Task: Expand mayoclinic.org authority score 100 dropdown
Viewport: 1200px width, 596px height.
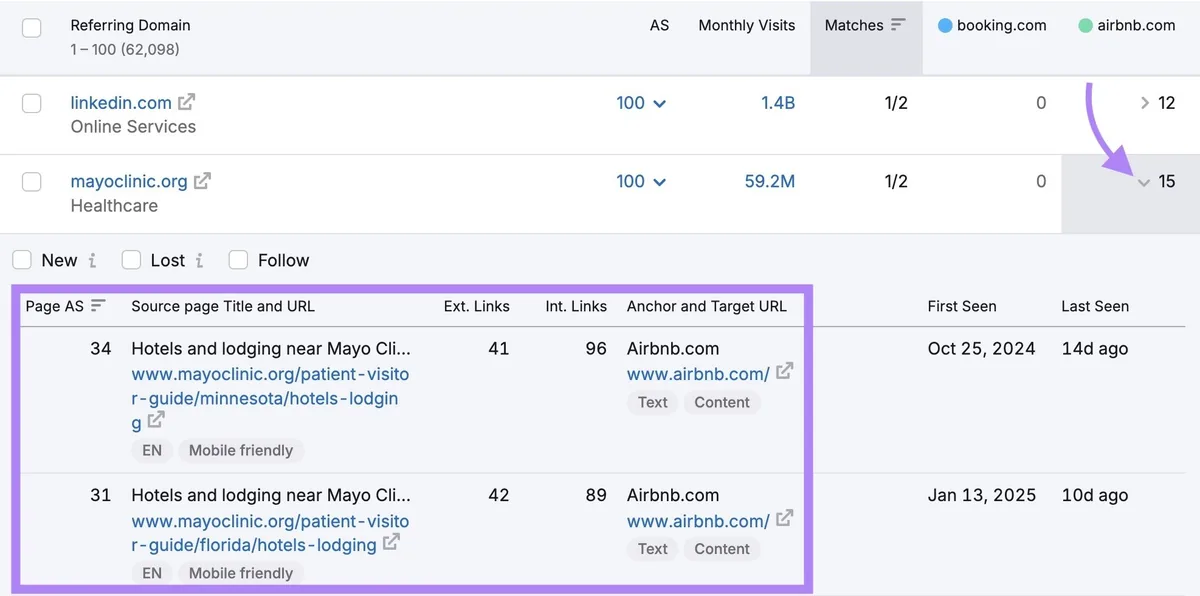Action: tap(641, 182)
